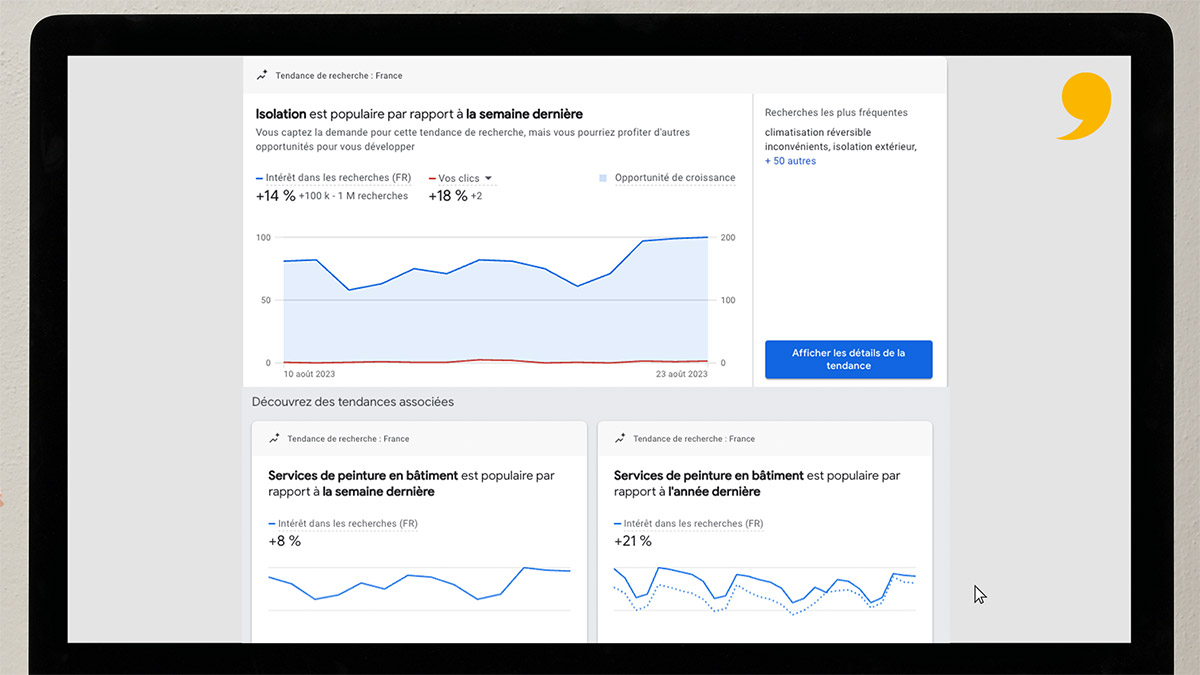Click the trend icon in the 'l'année dernière' painting card
This screenshot has height=675, width=1200.
coord(620,439)
